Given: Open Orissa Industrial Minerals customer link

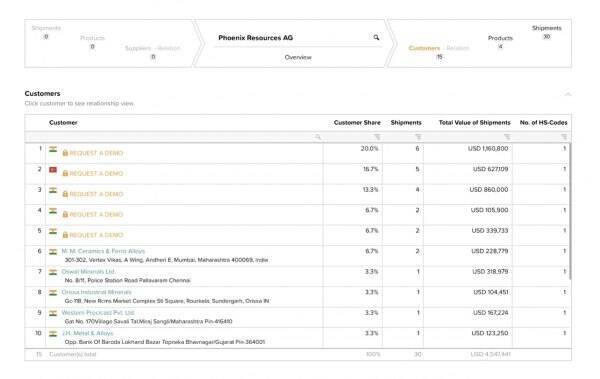Looking at the screenshot, I should click(x=96, y=292).
